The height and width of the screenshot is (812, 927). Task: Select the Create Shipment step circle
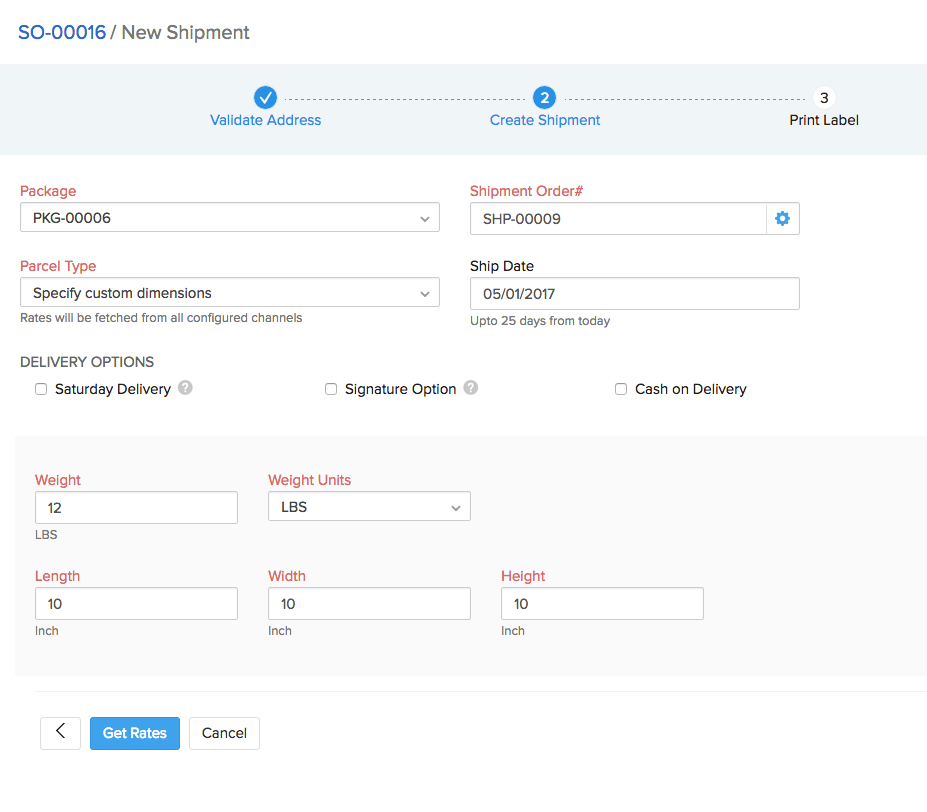pos(544,98)
